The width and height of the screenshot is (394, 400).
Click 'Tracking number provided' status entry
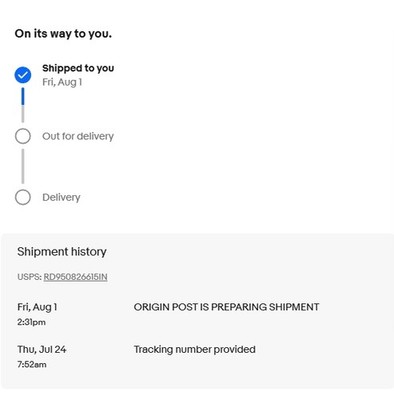coord(195,349)
